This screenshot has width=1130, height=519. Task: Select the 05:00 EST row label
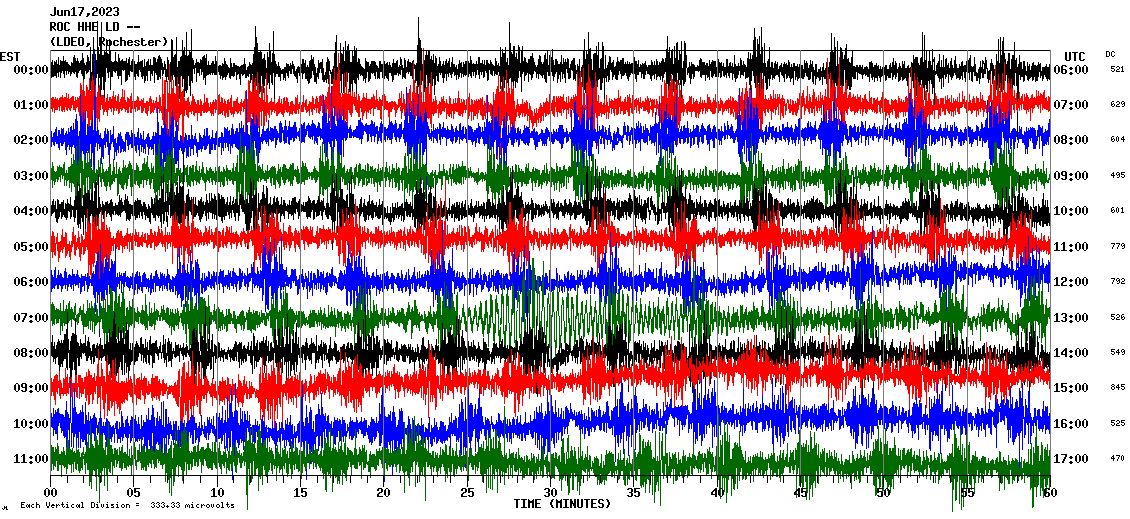32,247
